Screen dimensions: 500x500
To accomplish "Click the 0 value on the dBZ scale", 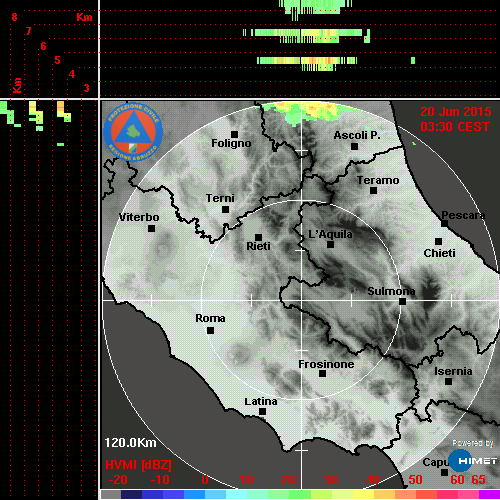I will [x=205, y=480].
